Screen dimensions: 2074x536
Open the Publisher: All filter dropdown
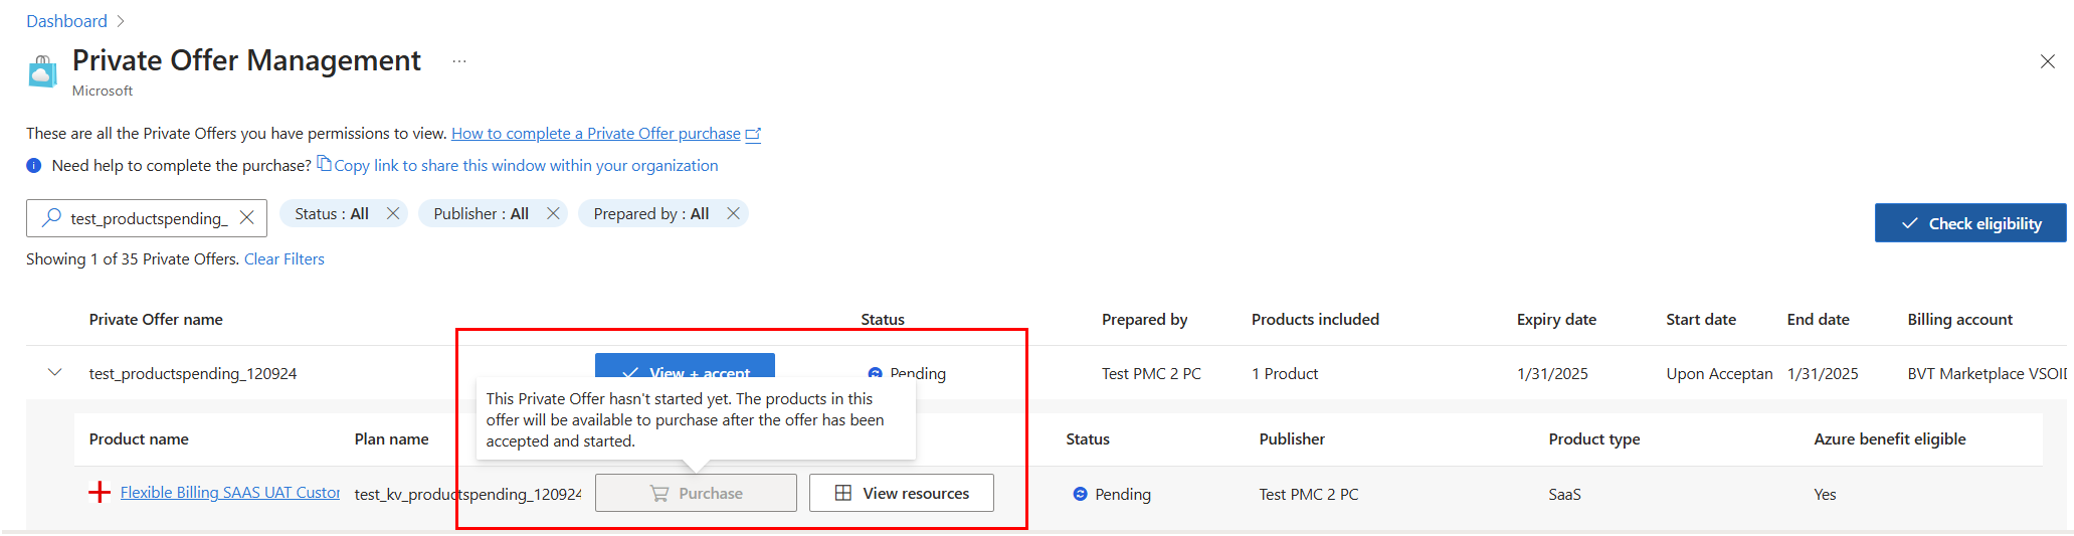(x=481, y=214)
